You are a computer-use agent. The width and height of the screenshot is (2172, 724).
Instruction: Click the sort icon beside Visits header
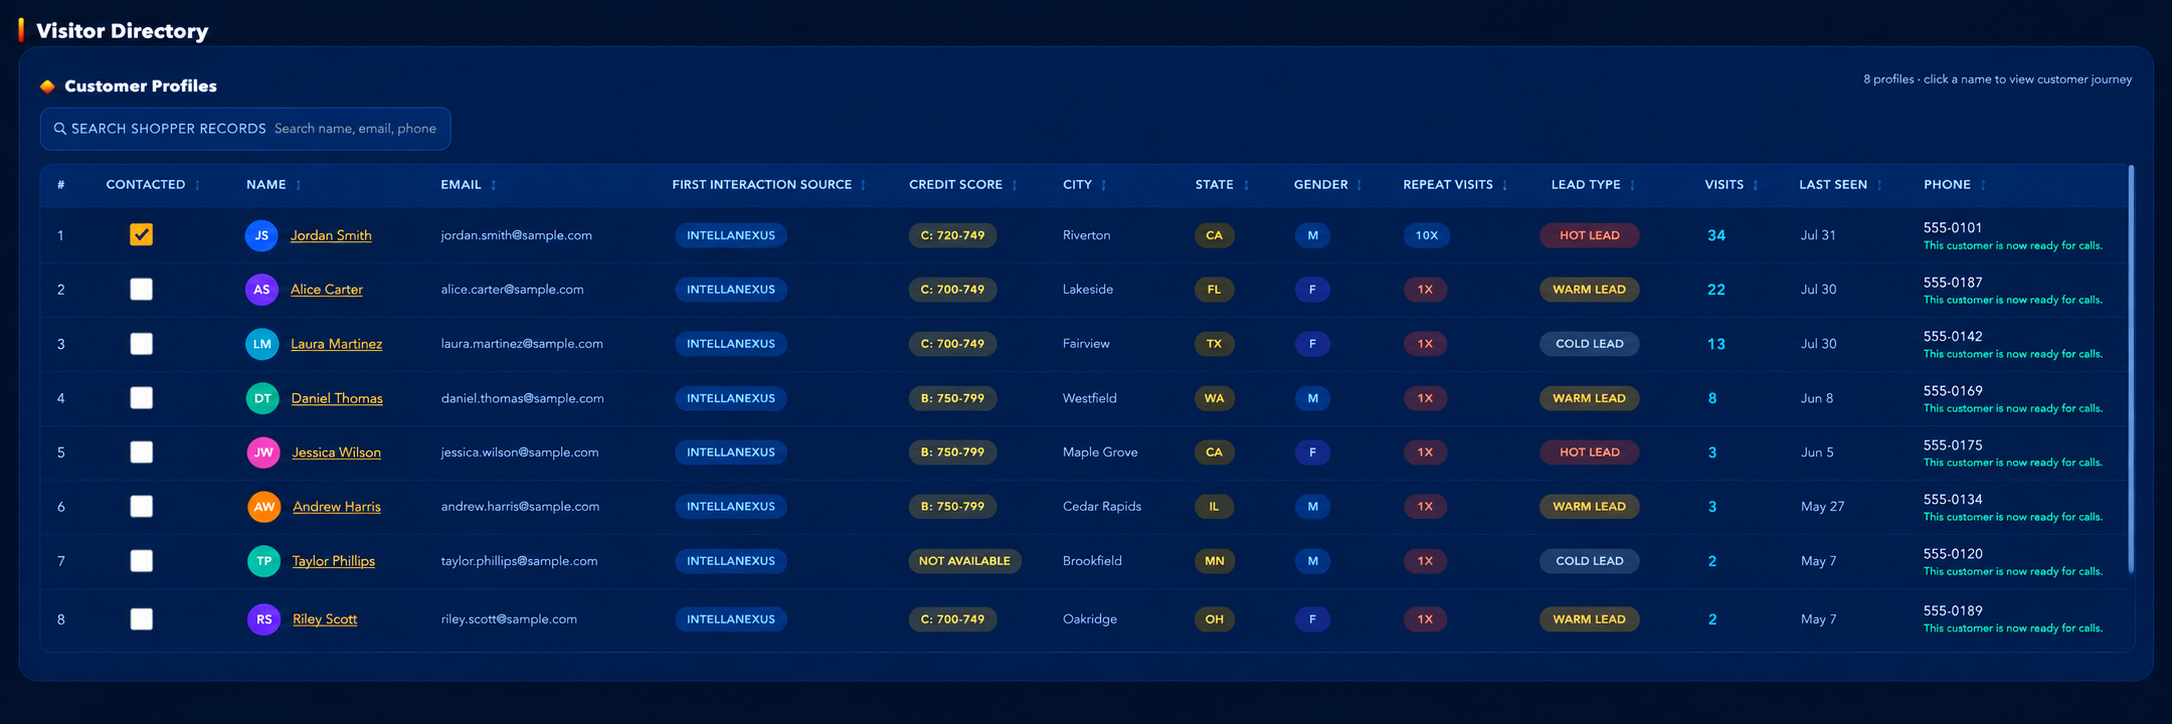coord(1755,185)
